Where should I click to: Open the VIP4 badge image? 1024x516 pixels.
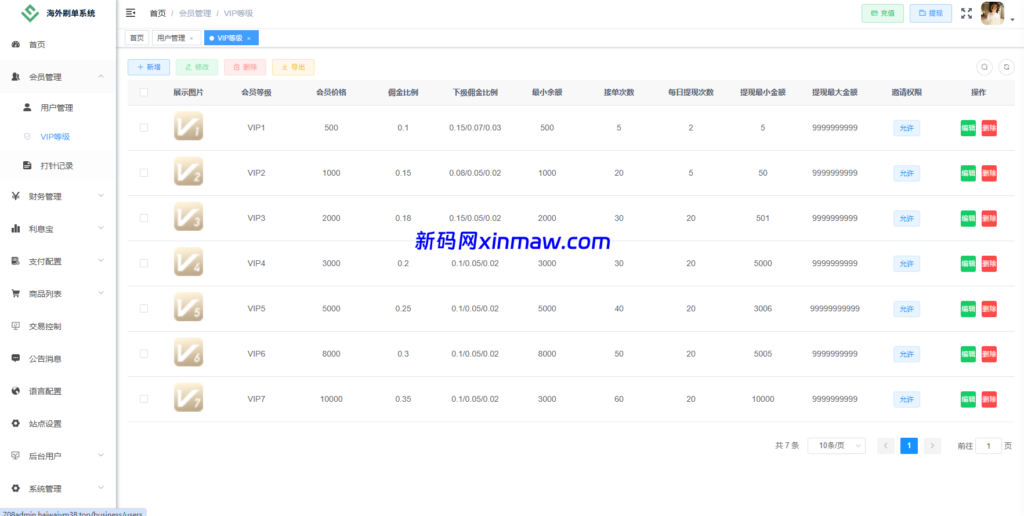pos(188,263)
